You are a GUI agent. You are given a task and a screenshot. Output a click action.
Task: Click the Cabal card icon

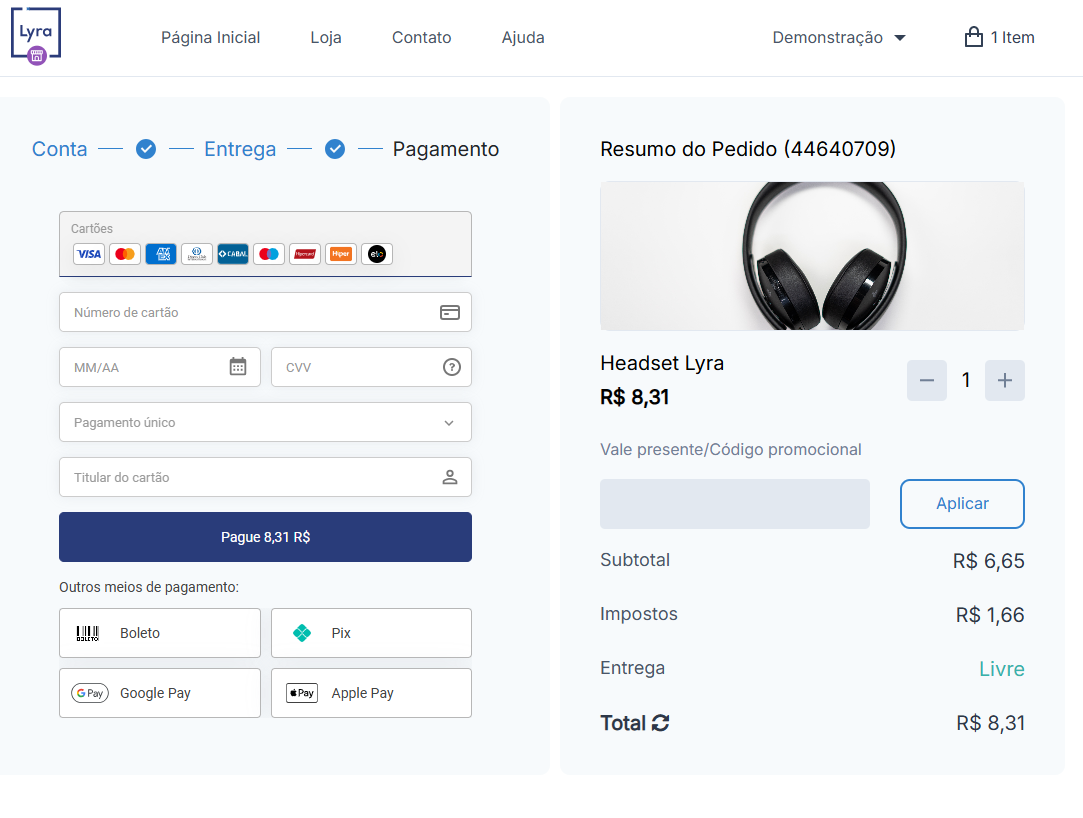coord(233,254)
